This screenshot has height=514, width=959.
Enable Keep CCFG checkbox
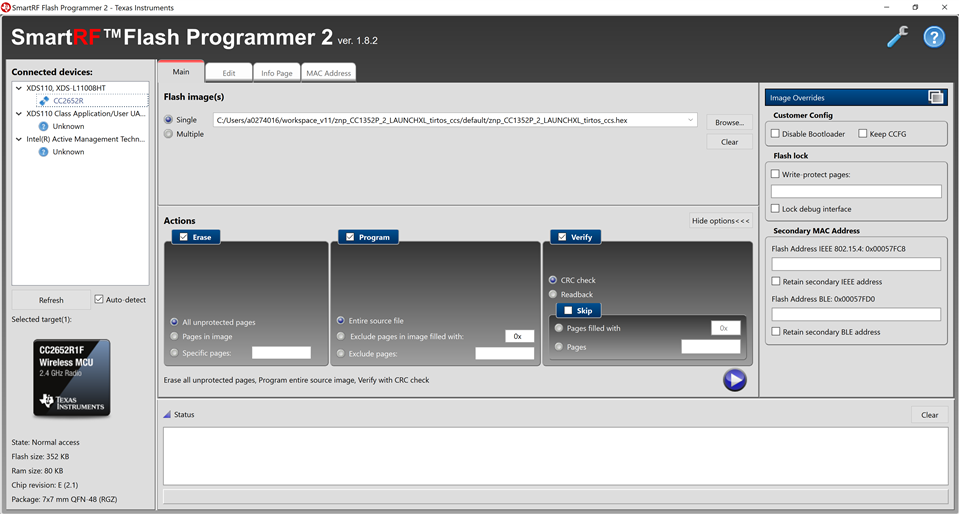pos(862,133)
